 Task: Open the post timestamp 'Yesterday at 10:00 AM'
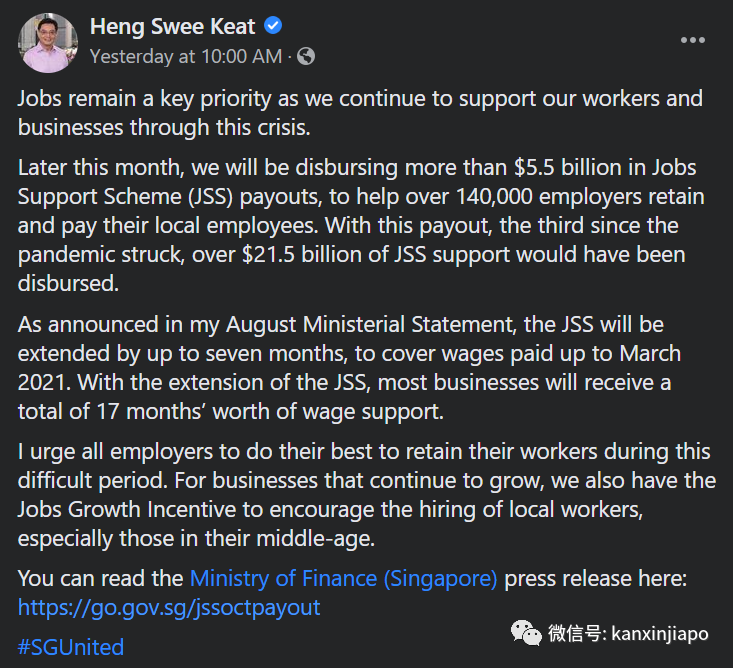click(185, 57)
